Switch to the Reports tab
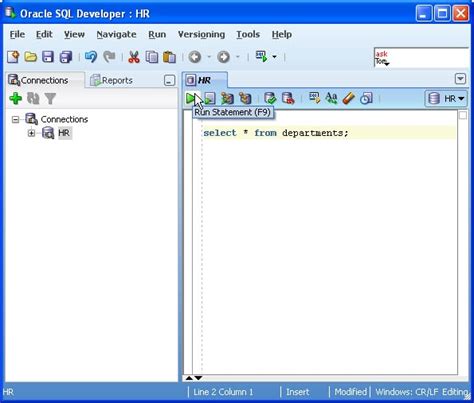 tap(112, 80)
